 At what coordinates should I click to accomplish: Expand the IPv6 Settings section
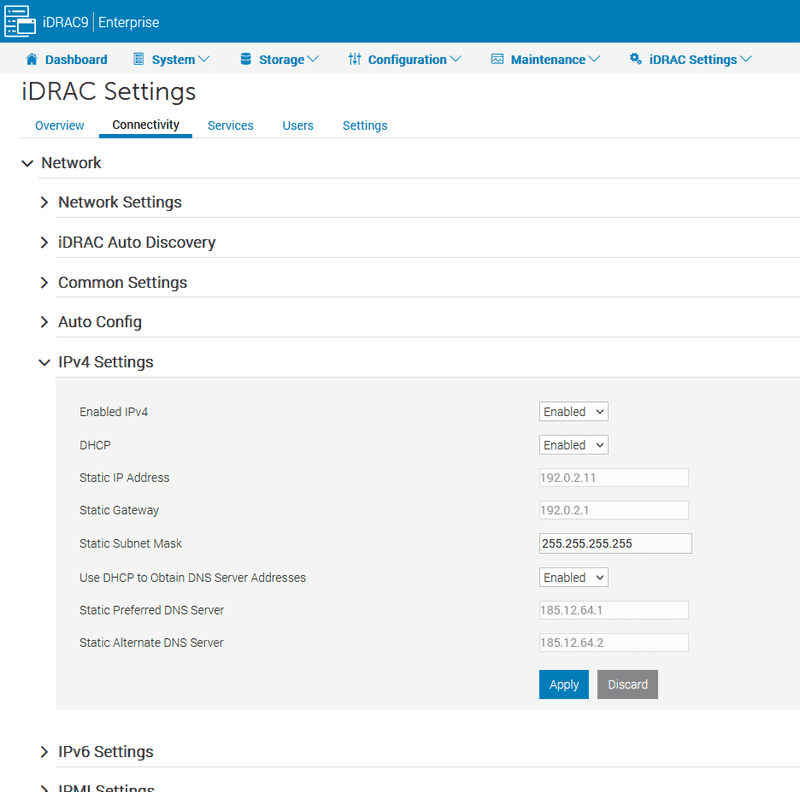(x=44, y=751)
